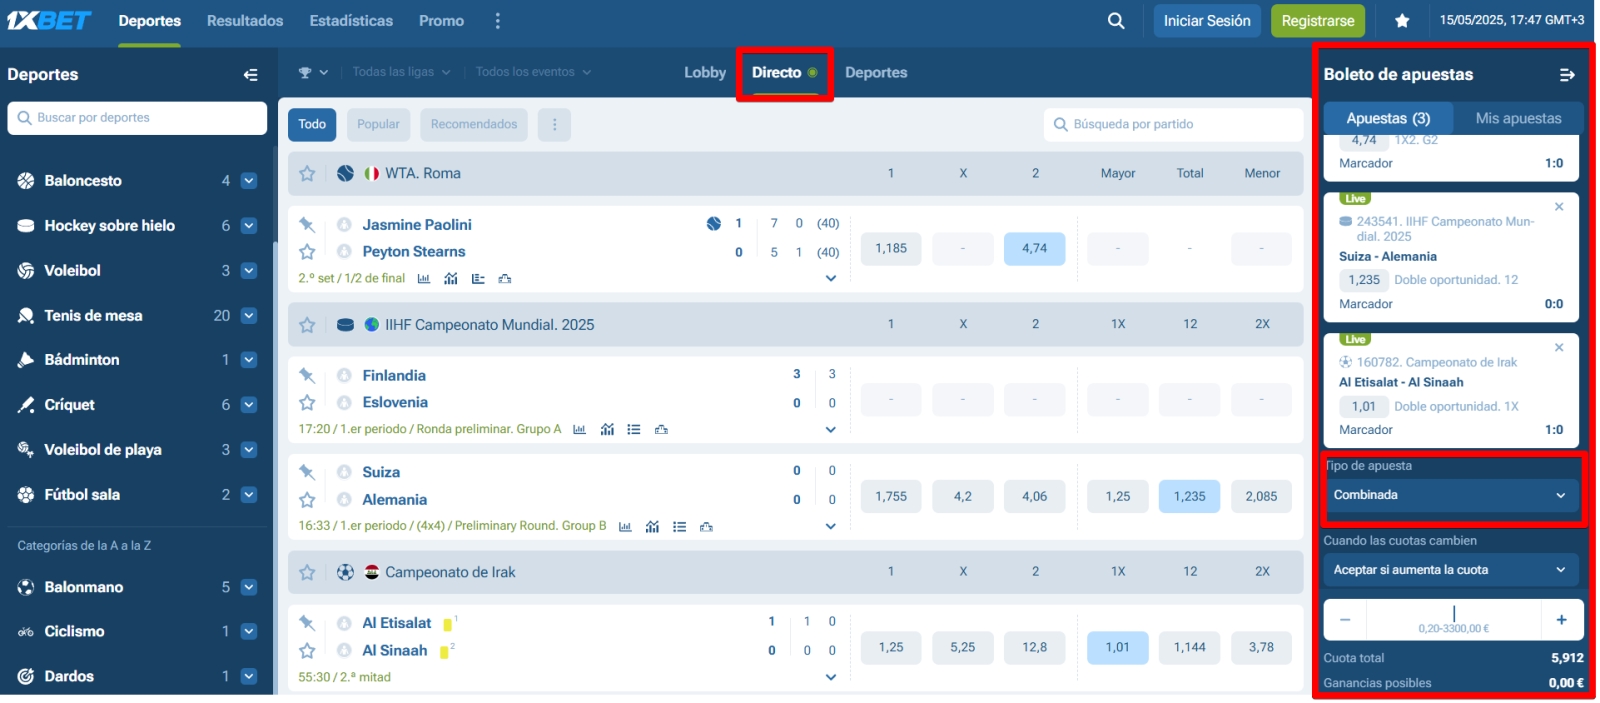Open list icon for Finlandia match
The width and height of the screenshot is (1600, 703).
pyautogui.click(x=634, y=430)
